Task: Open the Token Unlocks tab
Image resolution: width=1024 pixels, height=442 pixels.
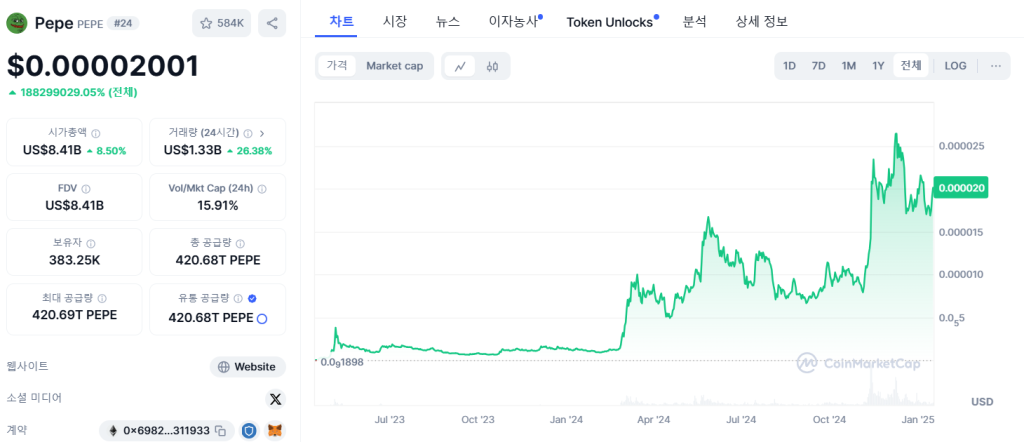Action: 609,21
